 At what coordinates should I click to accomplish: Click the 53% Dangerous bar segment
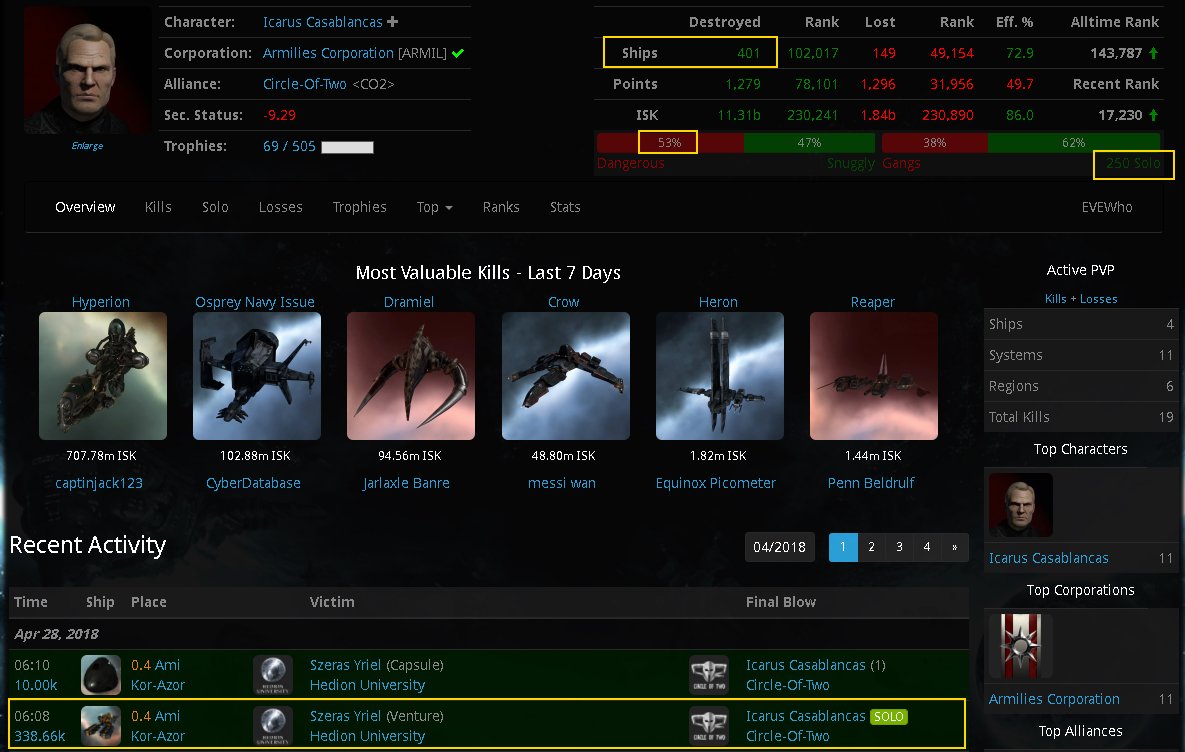click(x=670, y=142)
